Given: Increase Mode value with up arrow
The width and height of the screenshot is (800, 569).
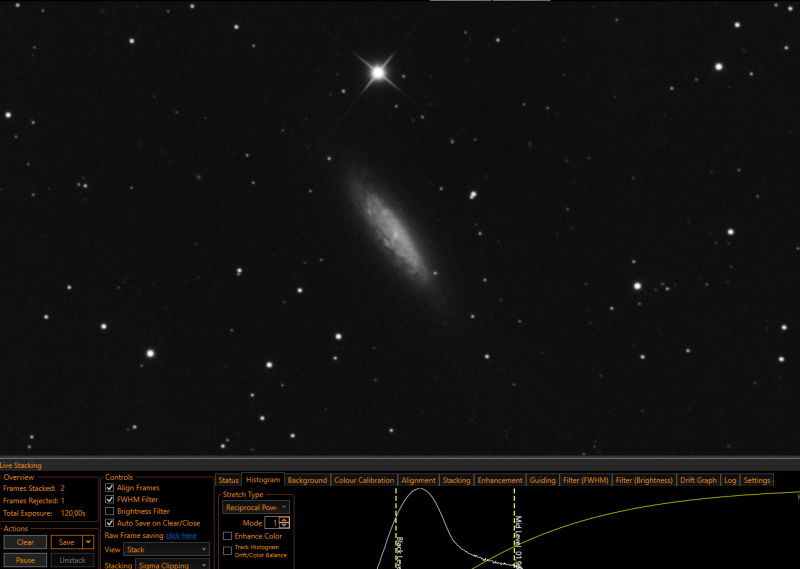Looking at the screenshot, I should coord(284,520).
